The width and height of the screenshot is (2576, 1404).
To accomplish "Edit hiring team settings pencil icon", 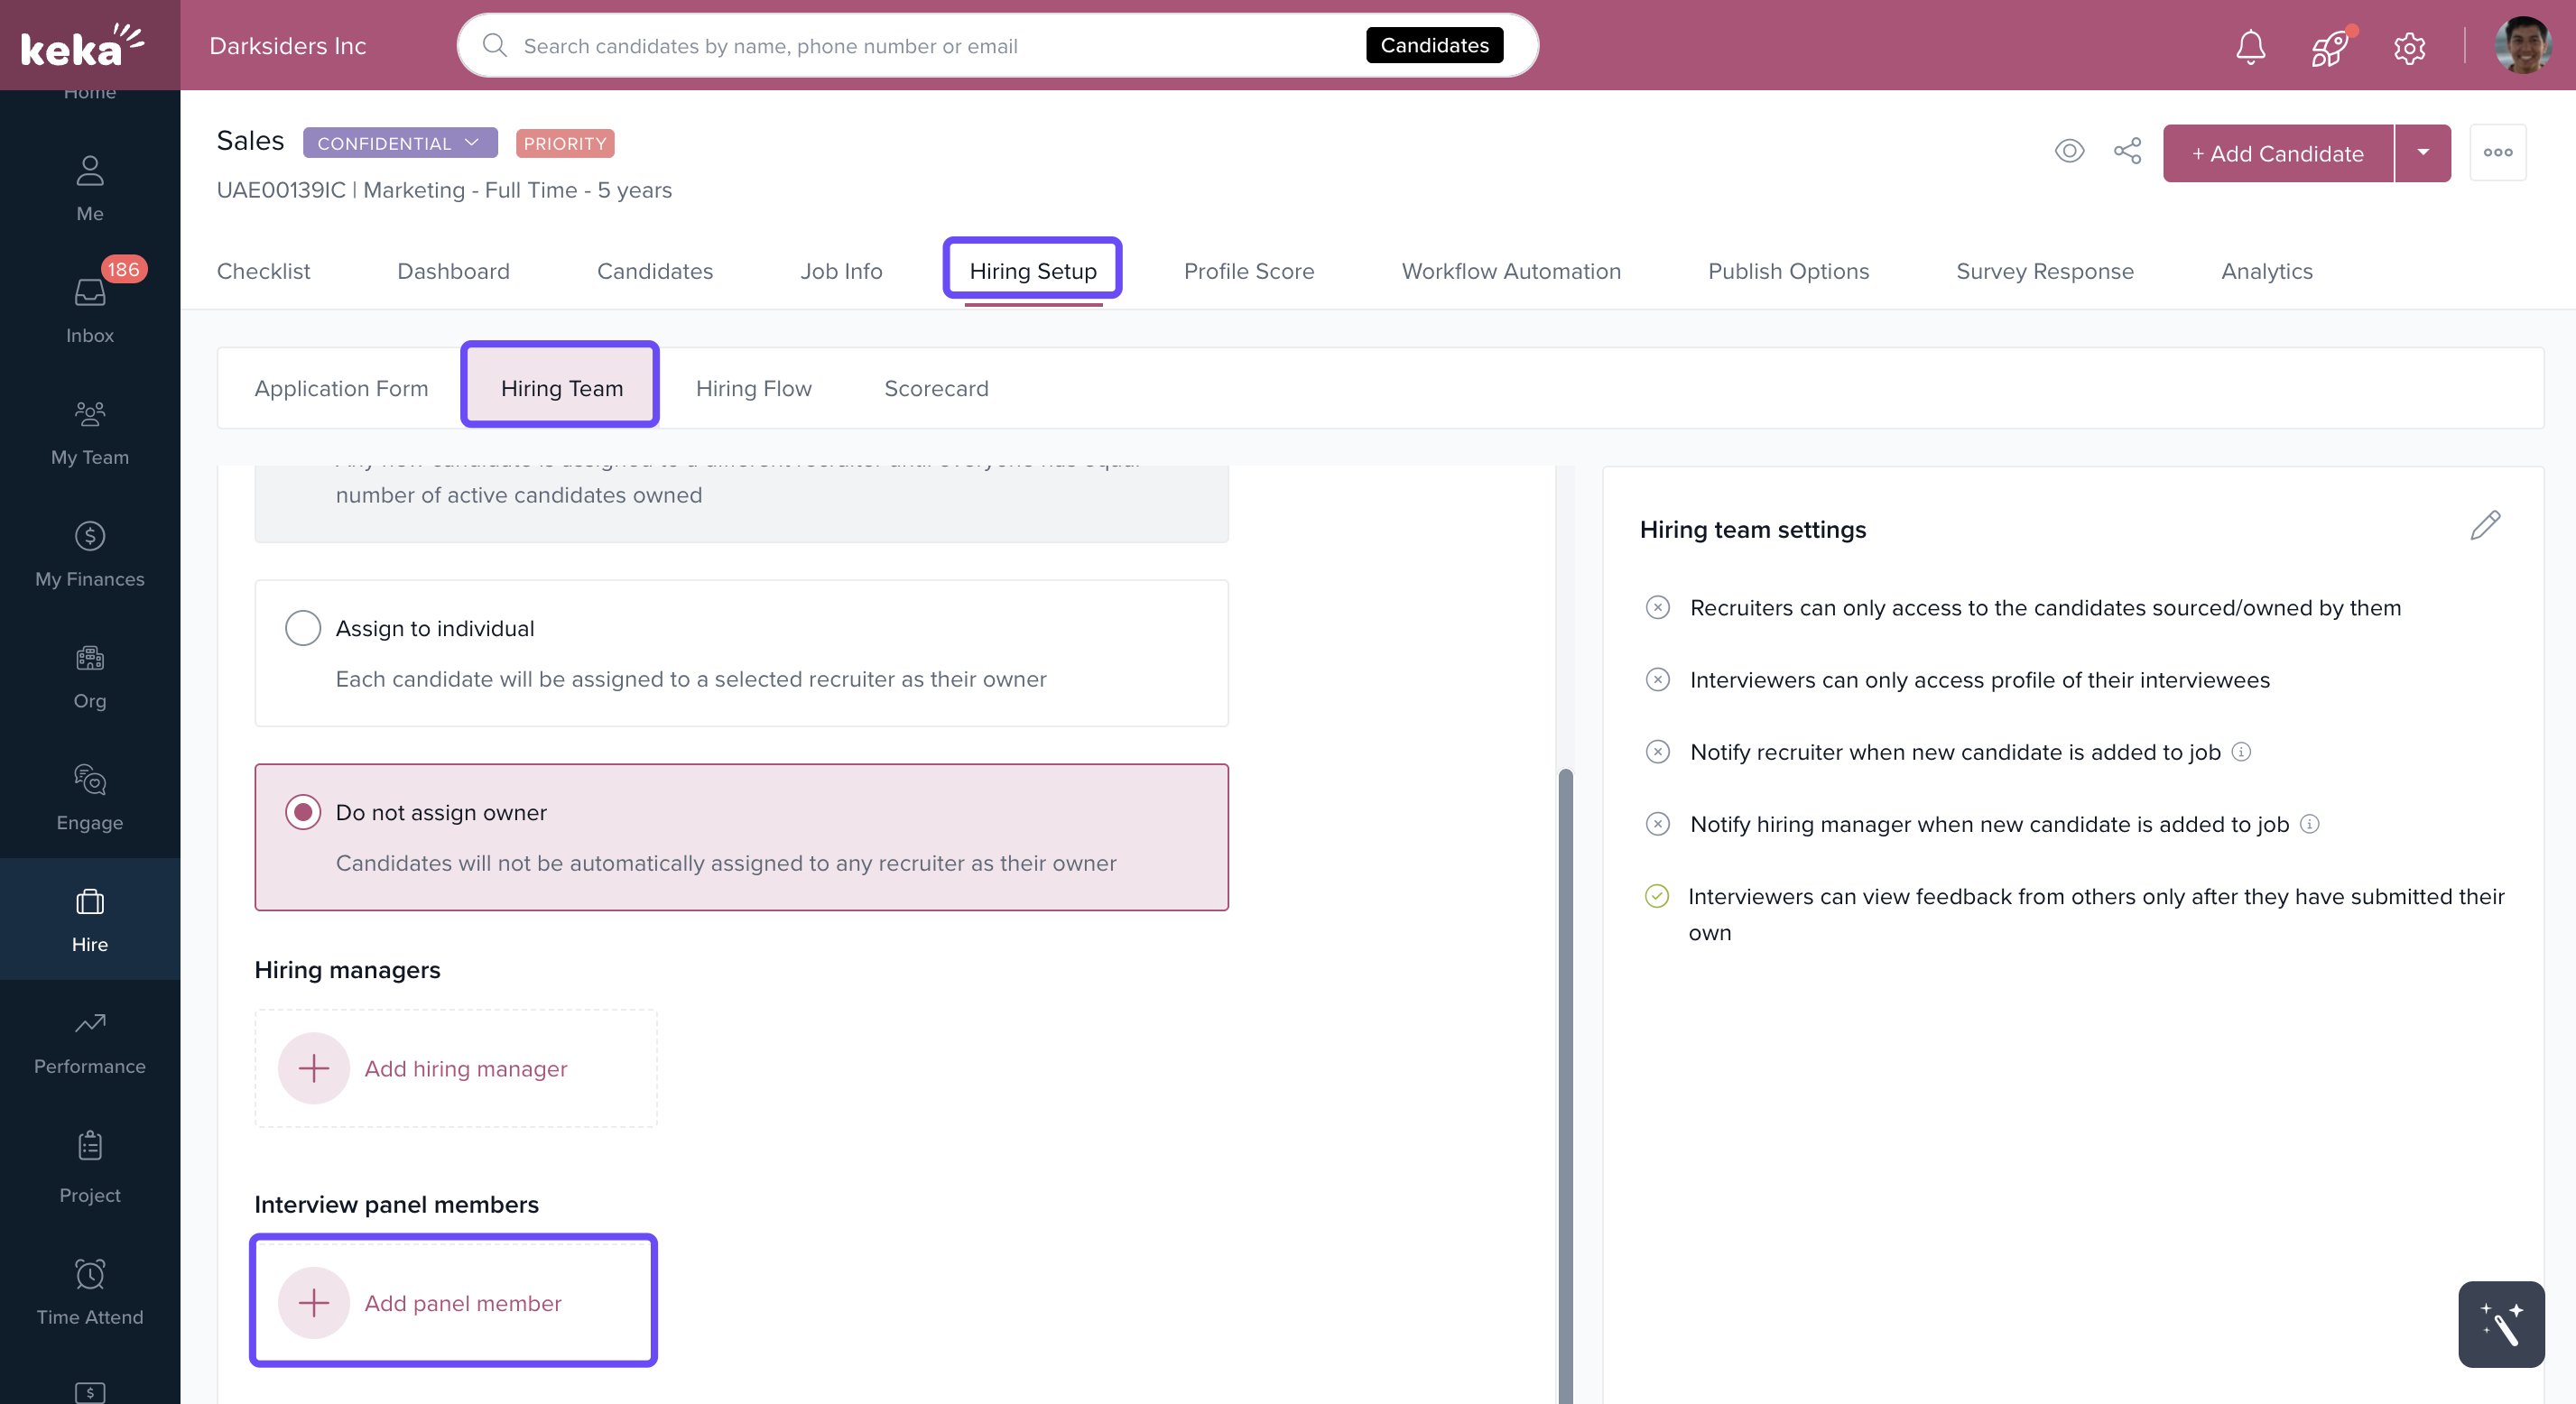I will pyautogui.click(x=2484, y=526).
